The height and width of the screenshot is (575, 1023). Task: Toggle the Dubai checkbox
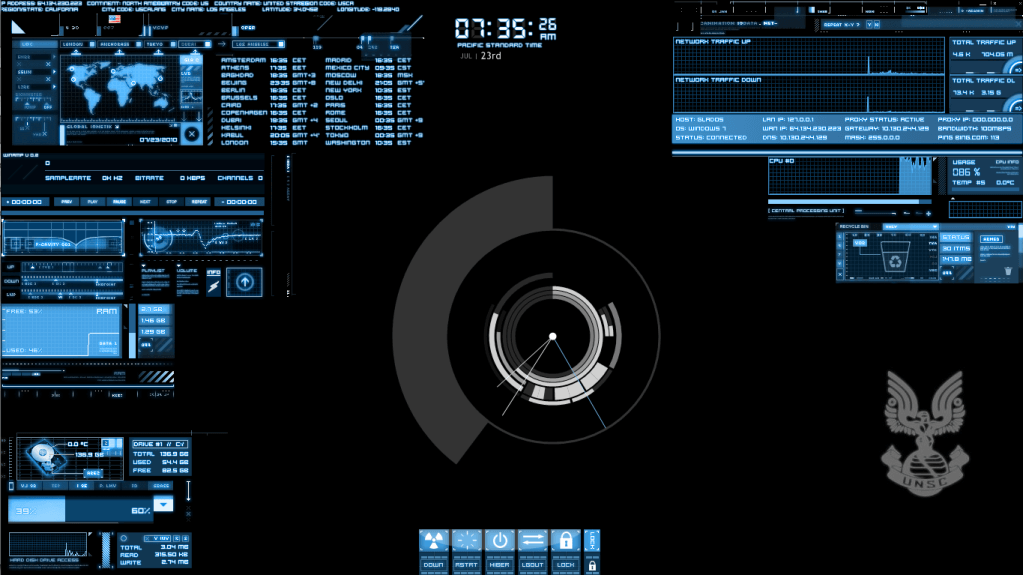click(x=207, y=44)
